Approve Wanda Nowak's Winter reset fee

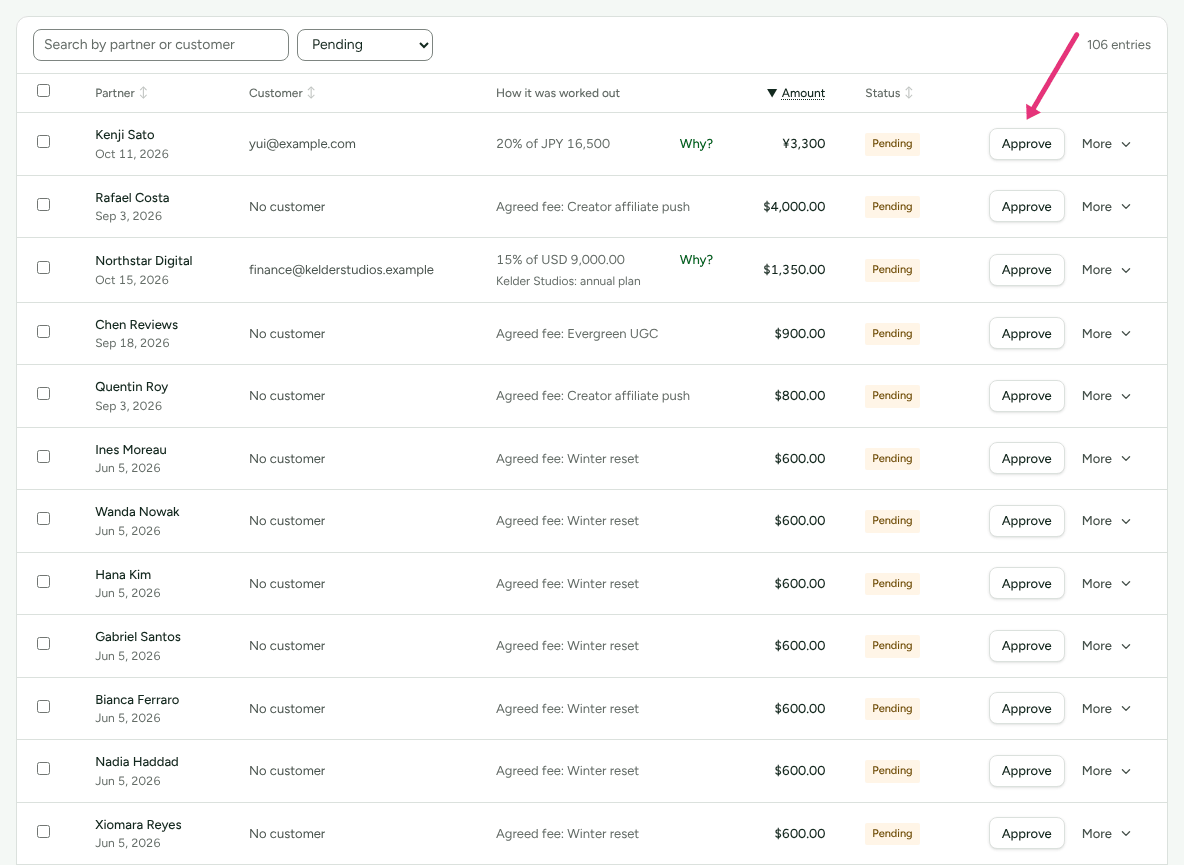pyautogui.click(x=1026, y=521)
